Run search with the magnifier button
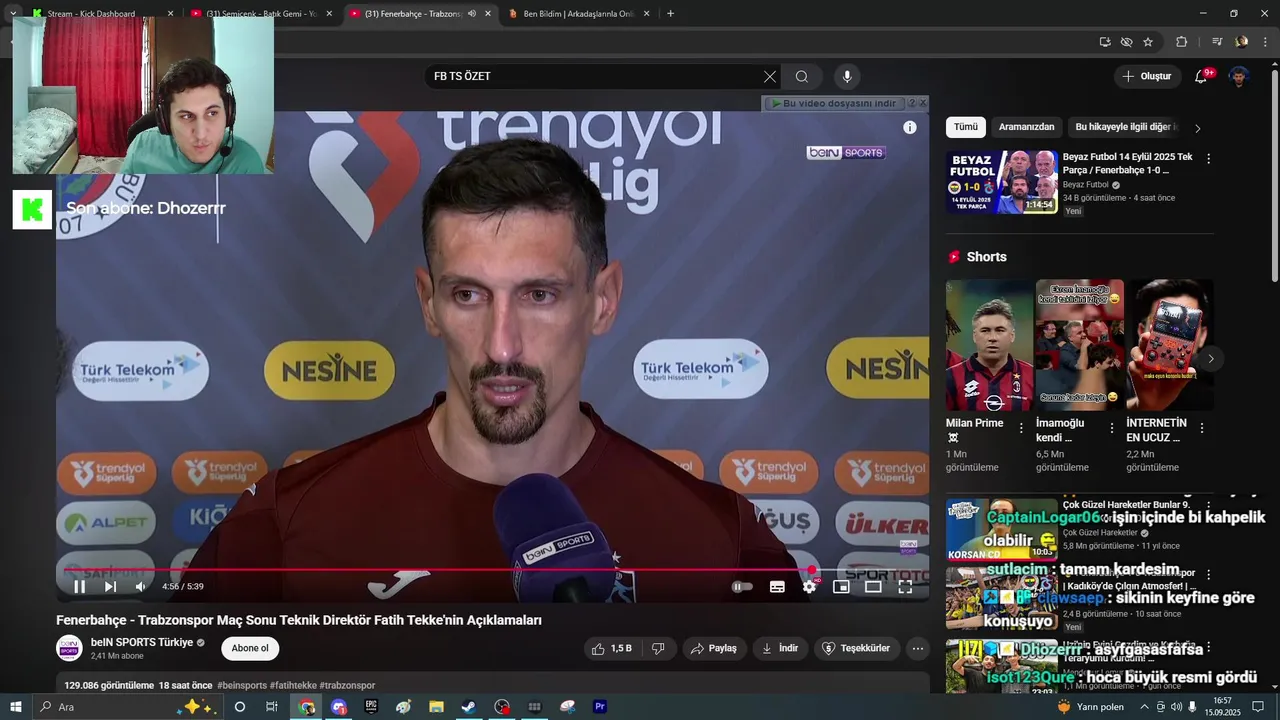Image resolution: width=1280 pixels, height=720 pixels. pyautogui.click(x=802, y=76)
